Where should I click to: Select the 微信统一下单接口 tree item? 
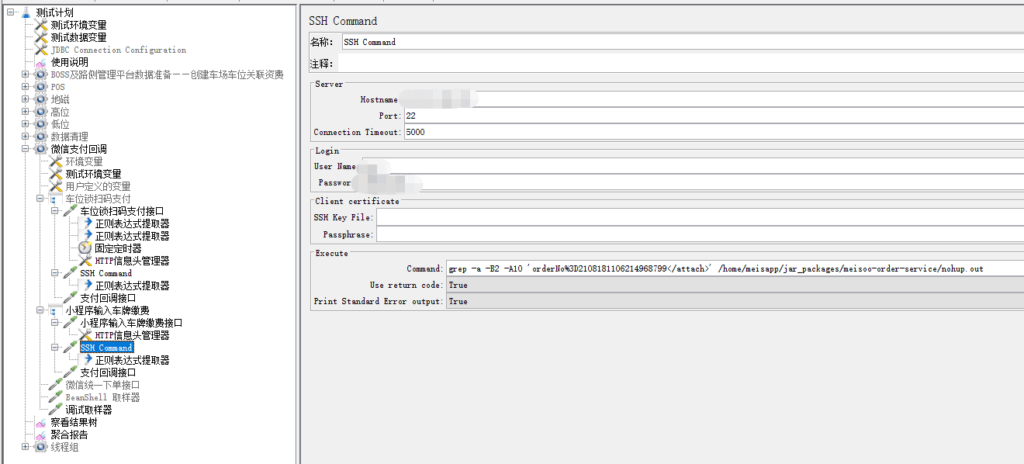(102, 385)
